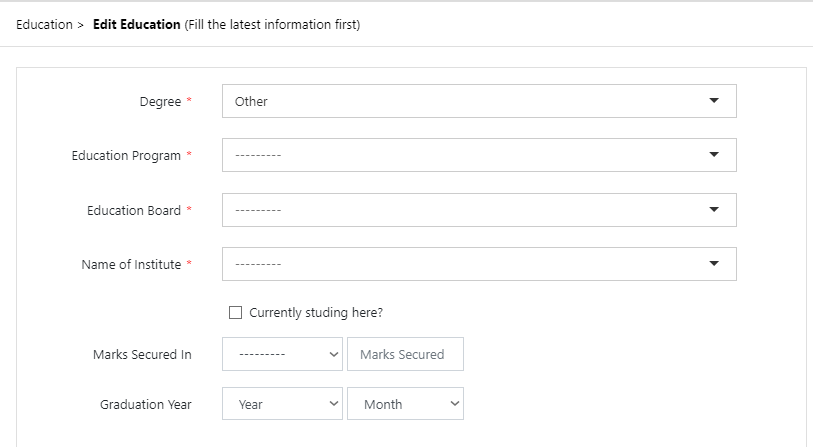
Task: Click the Education Board caret arrow
Action: (x=713, y=210)
